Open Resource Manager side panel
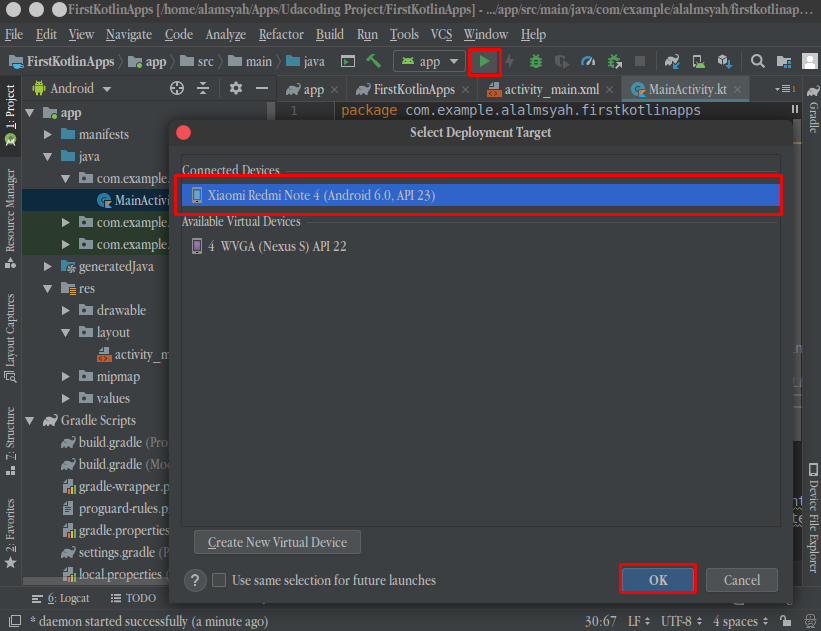This screenshot has height=631, width=821. tap(10, 219)
